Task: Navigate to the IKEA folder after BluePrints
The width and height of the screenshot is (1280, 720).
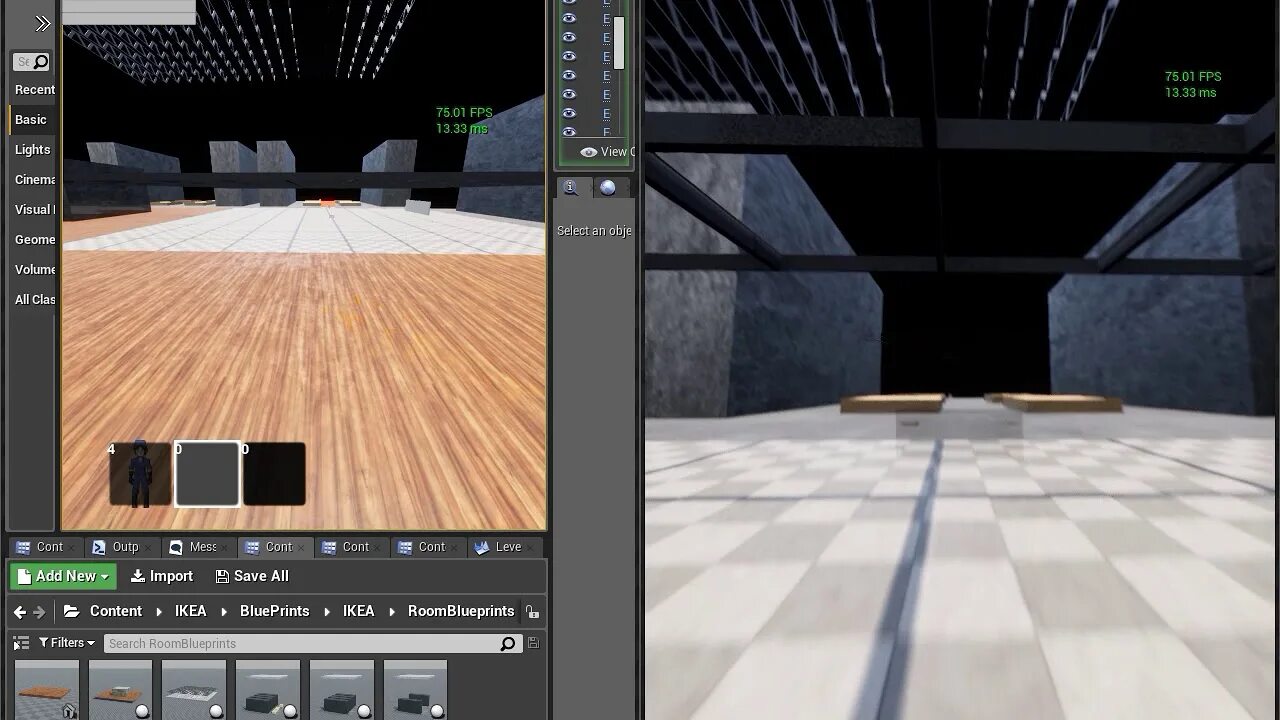Action: click(x=359, y=611)
